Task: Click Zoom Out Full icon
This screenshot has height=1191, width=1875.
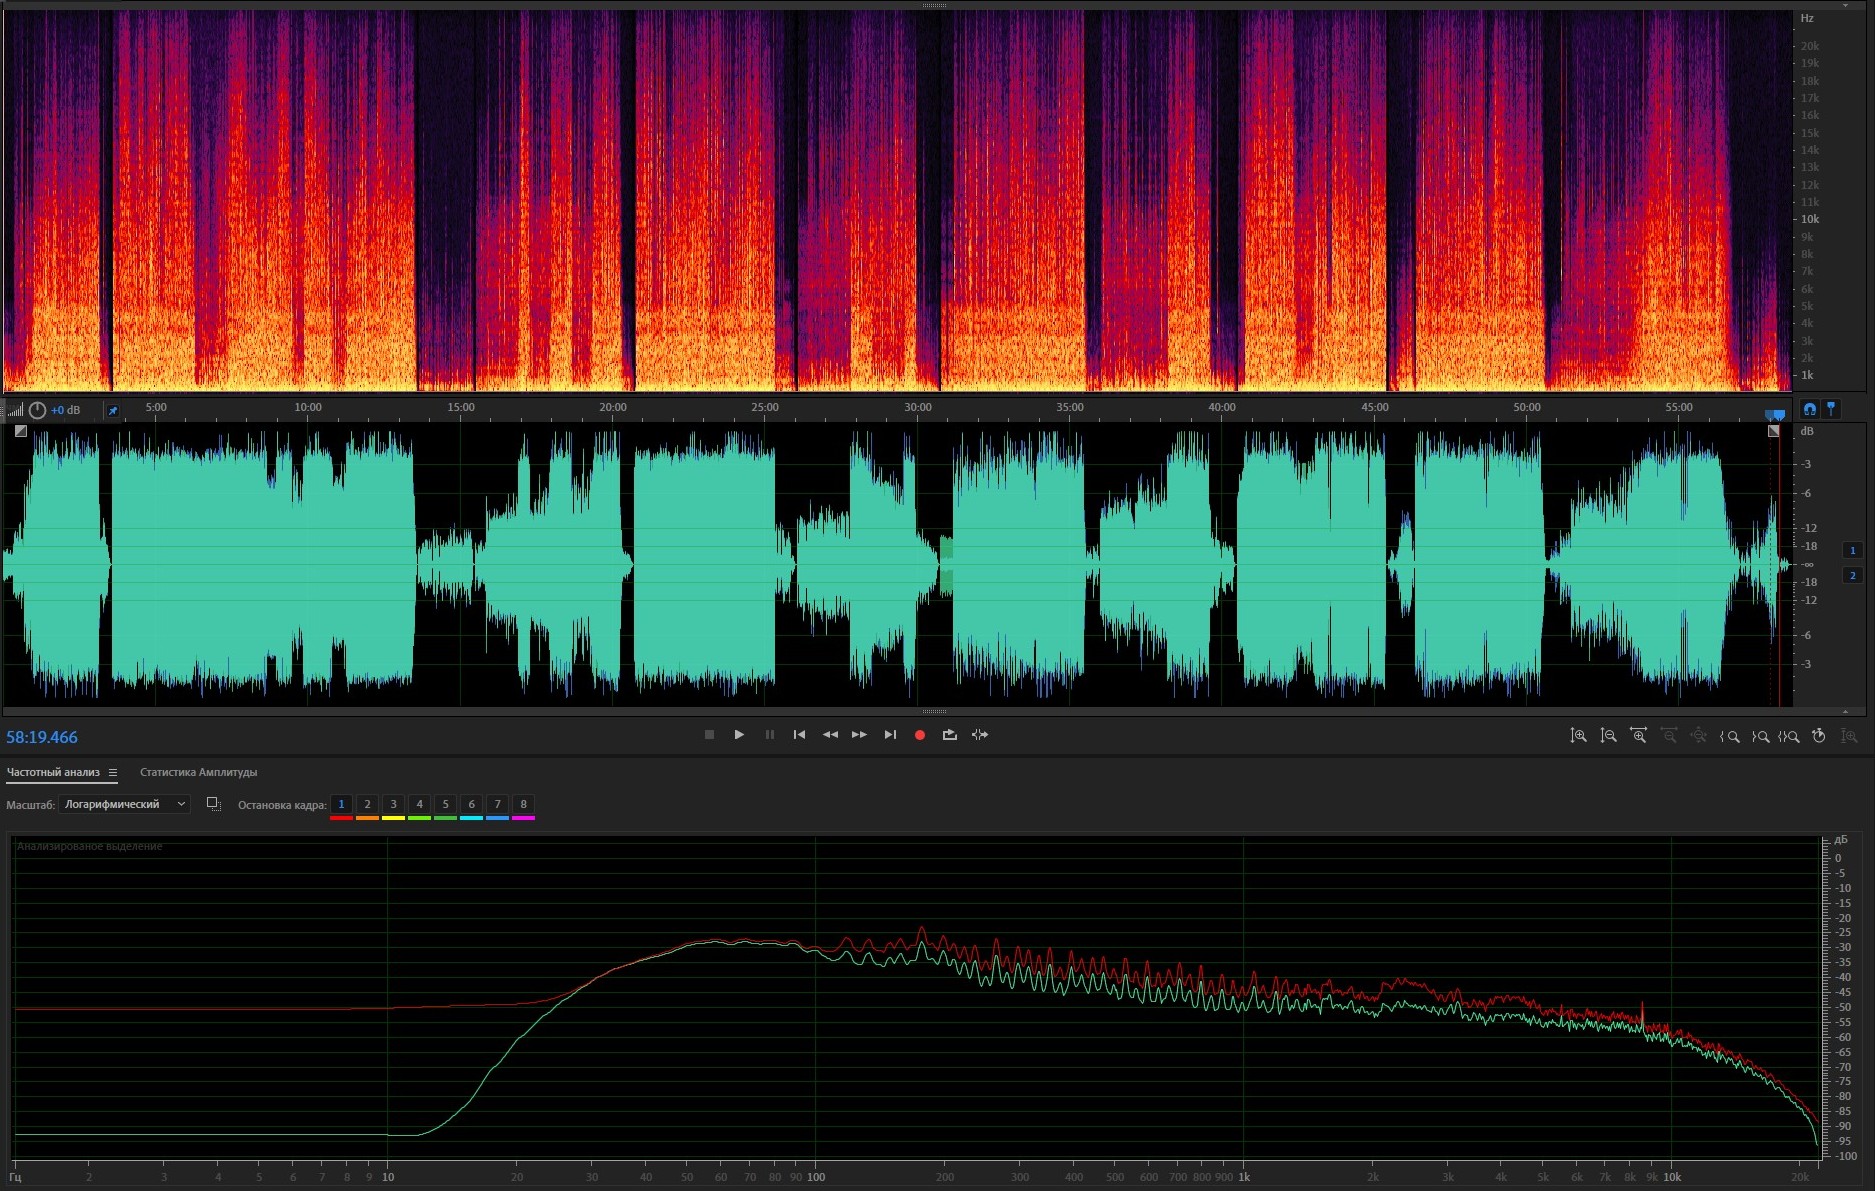Action: 1699,736
